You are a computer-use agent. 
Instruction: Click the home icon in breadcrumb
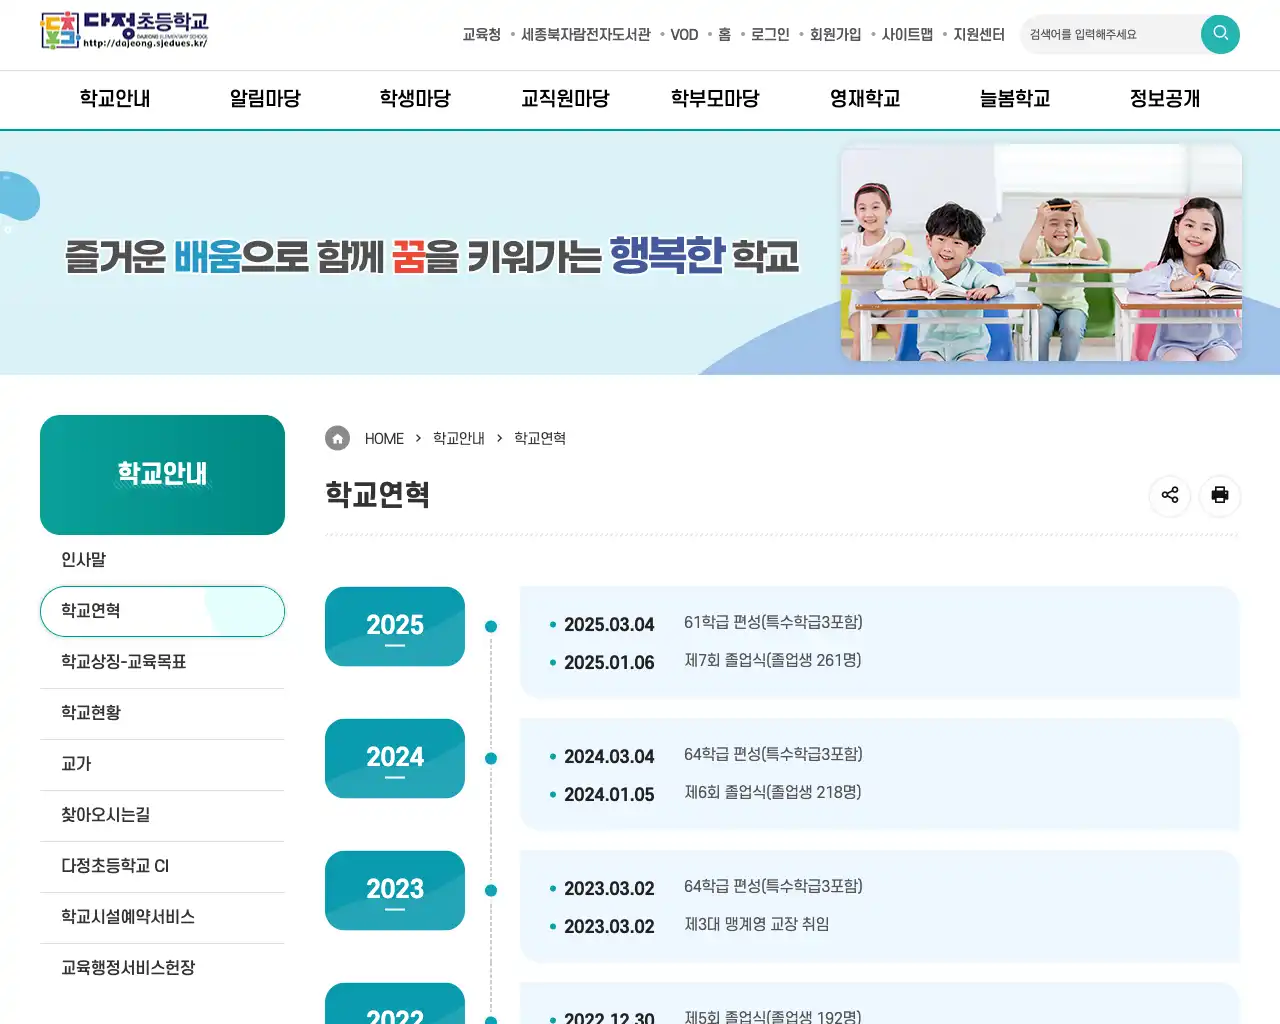tap(338, 438)
